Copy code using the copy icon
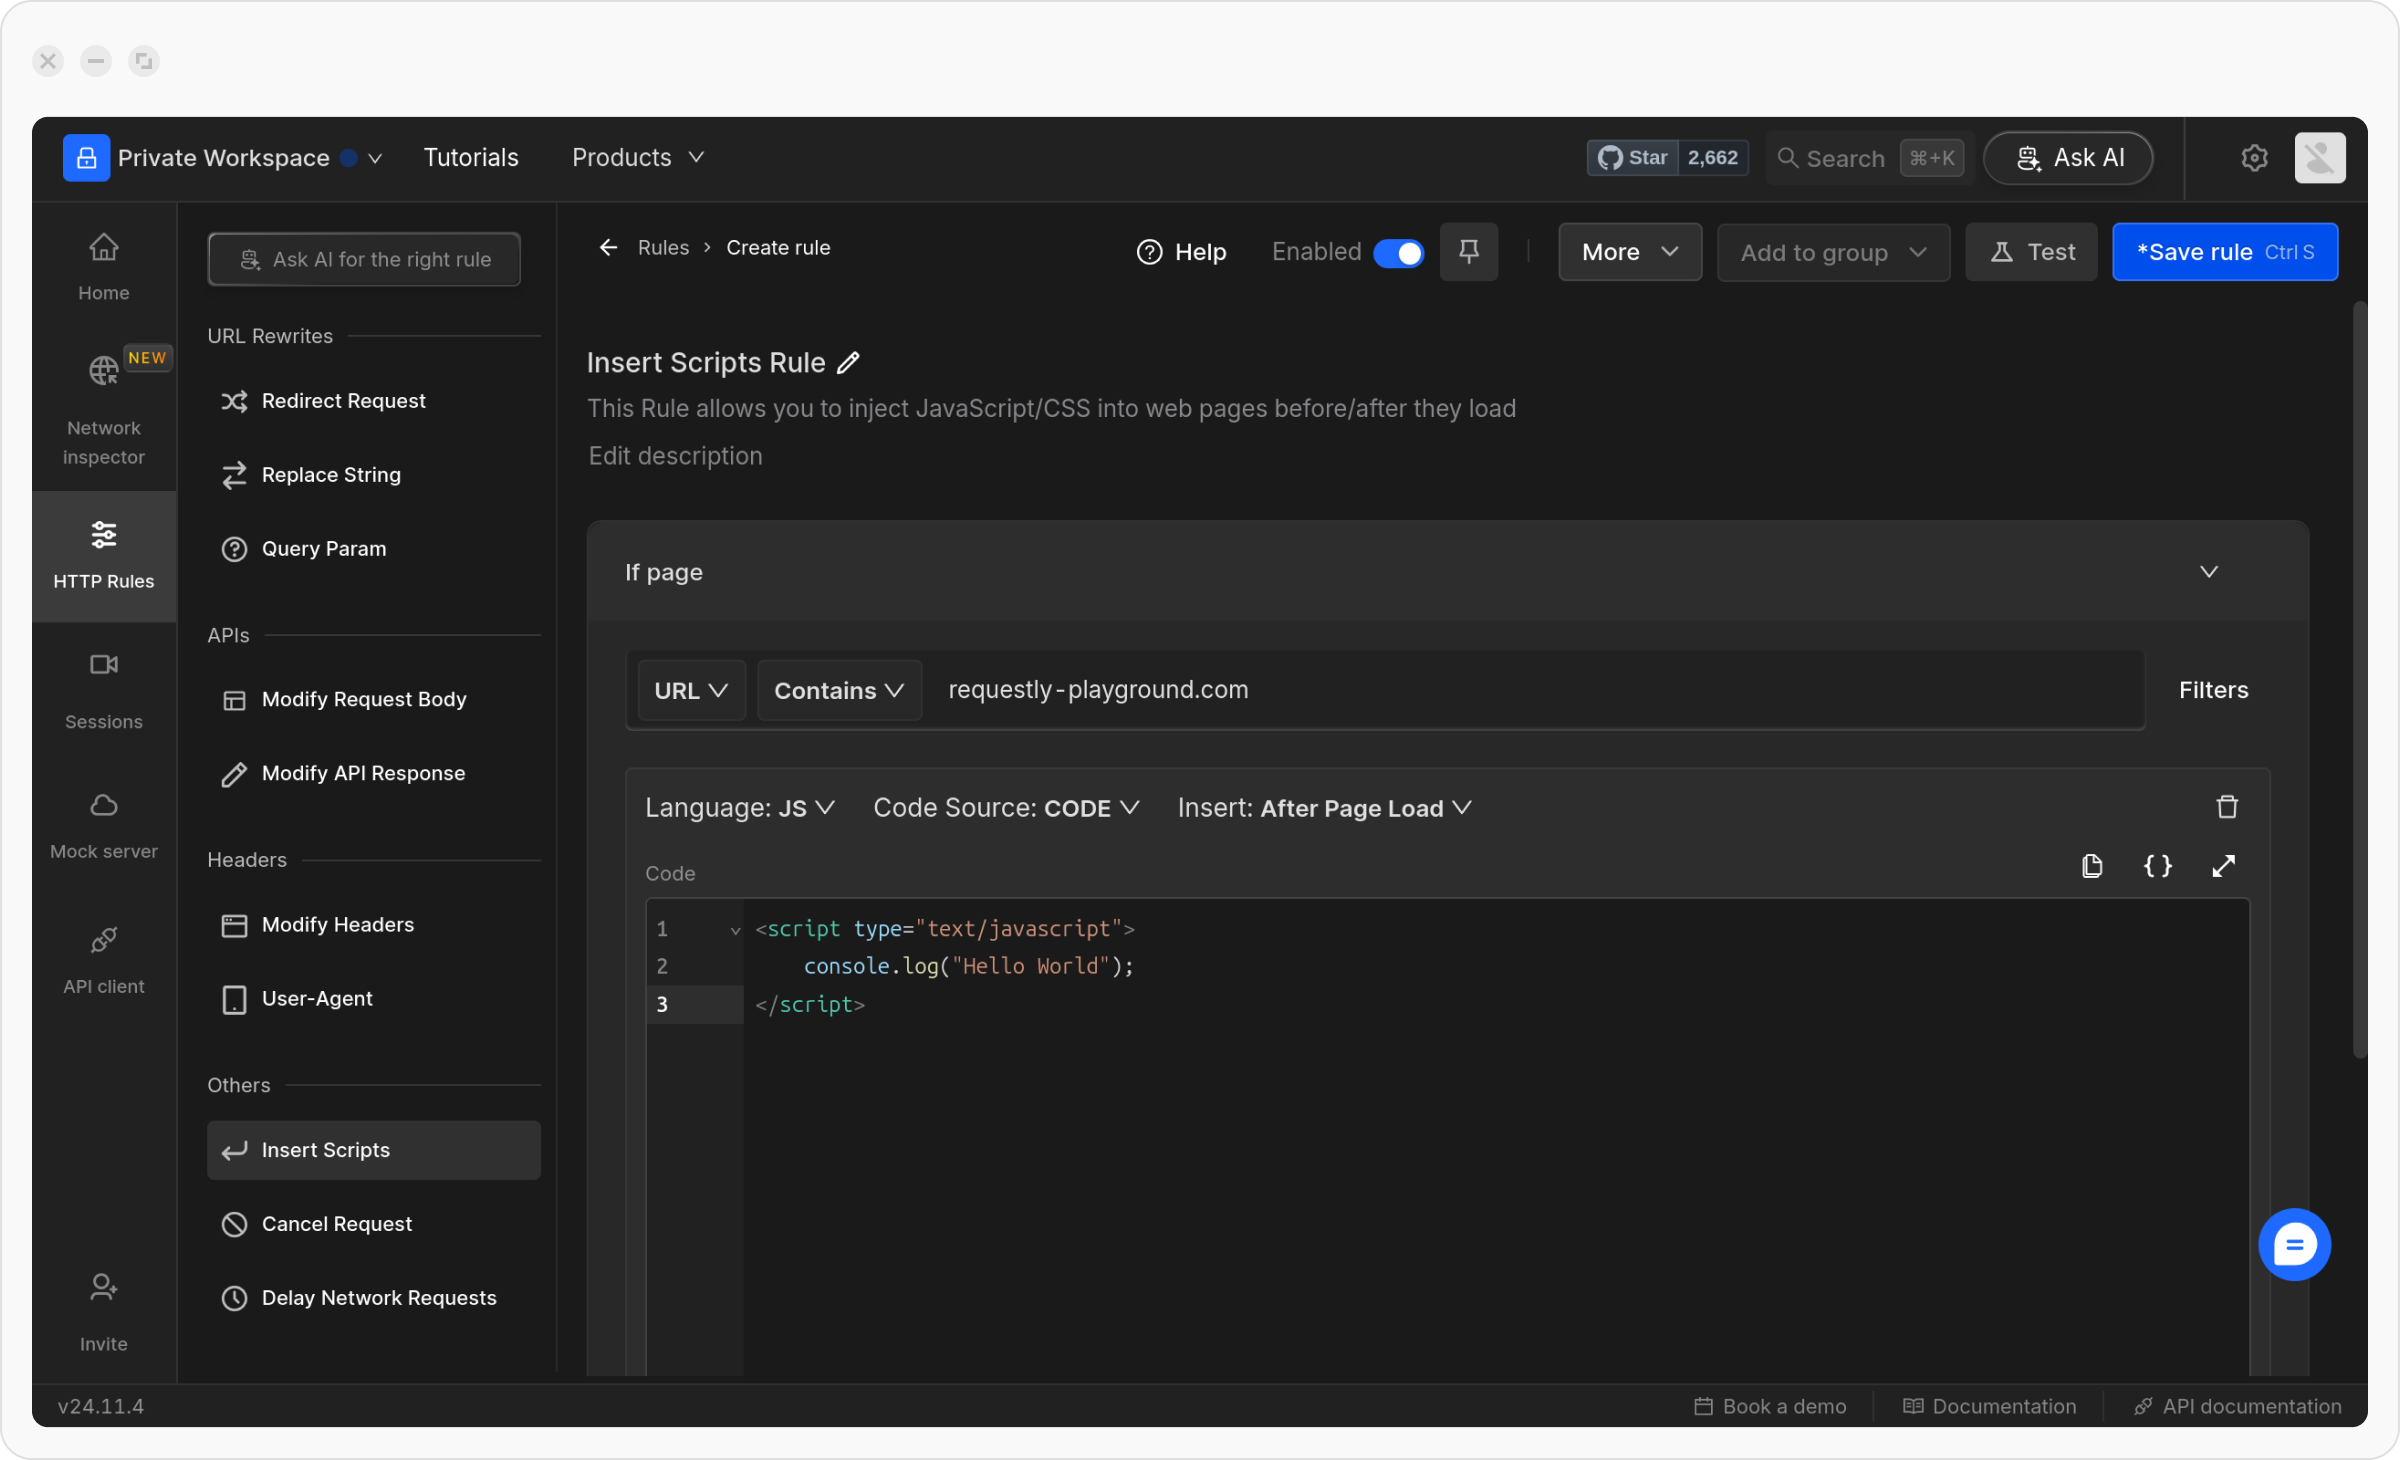This screenshot has height=1460, width=2400. click(x=2091, y=866)
